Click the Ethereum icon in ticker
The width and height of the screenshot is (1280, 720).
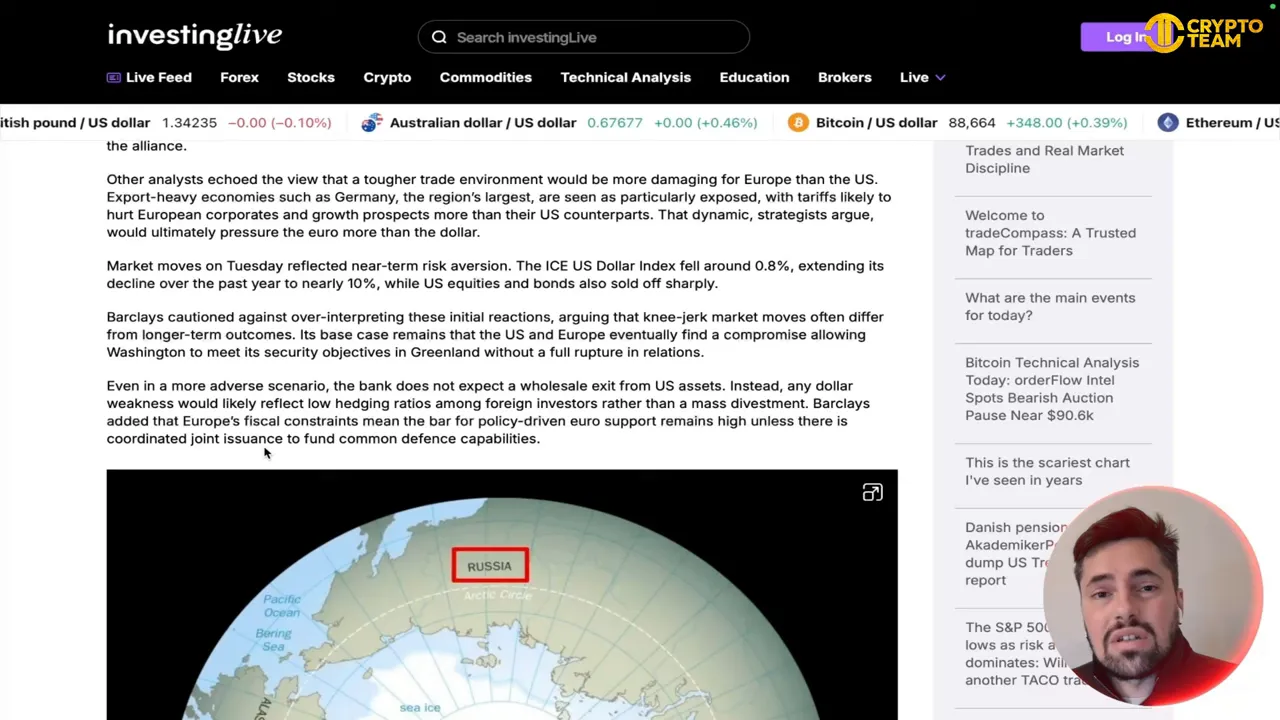click(1168, 122)
